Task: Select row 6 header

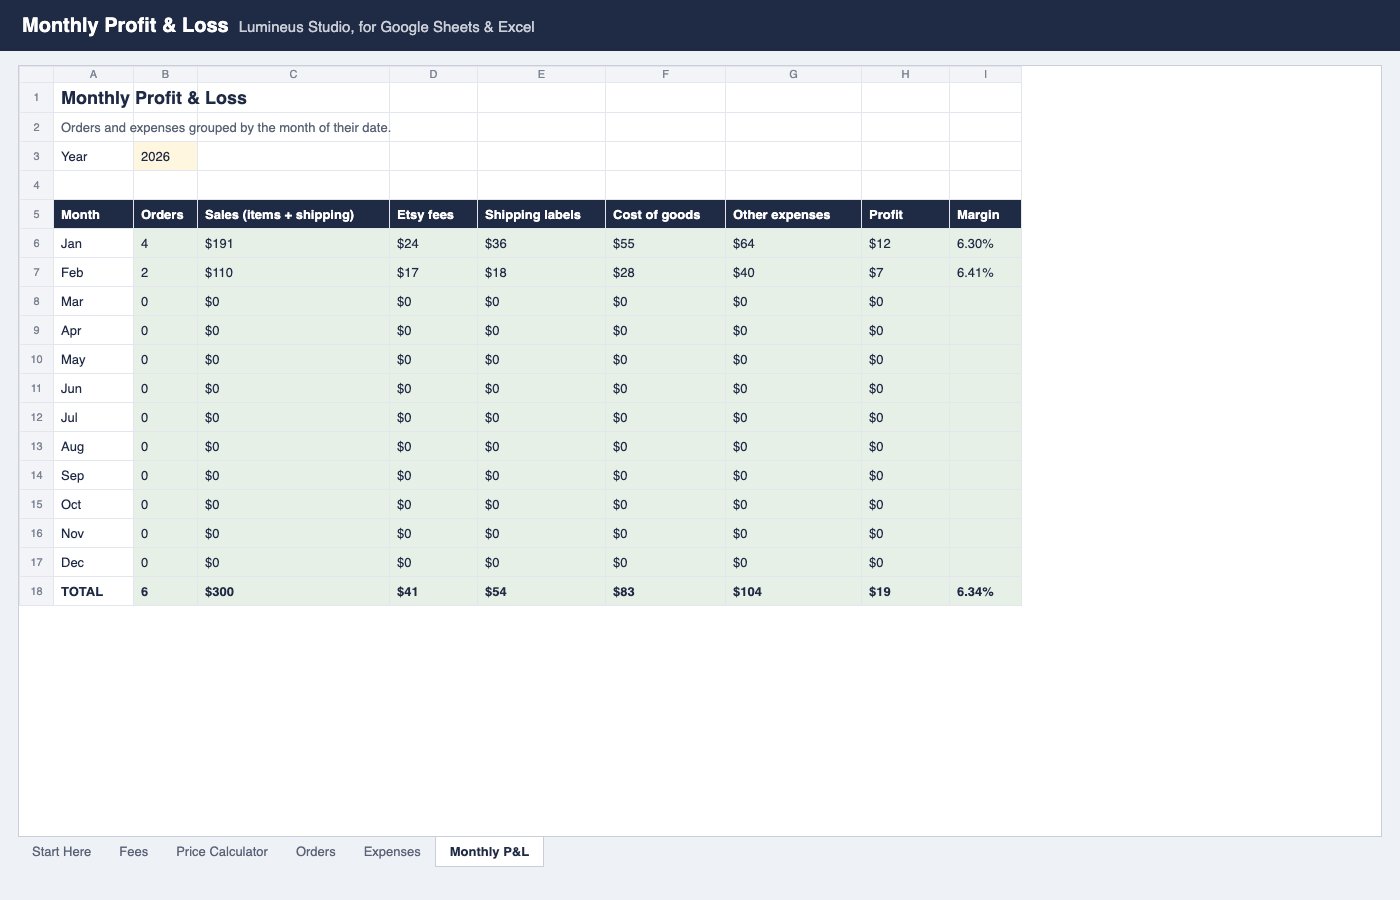Action: (36, 243)
